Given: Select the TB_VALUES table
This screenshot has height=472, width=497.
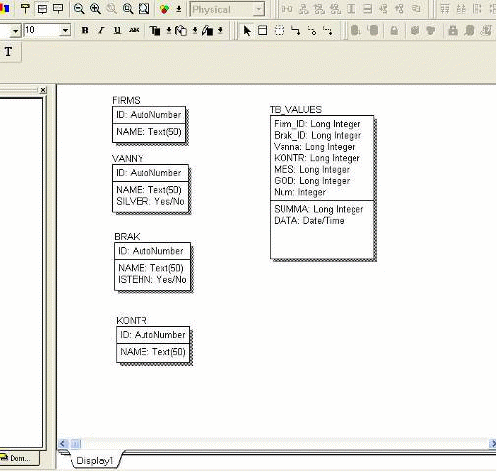Looking at the screenshot, I should point(322,187).
